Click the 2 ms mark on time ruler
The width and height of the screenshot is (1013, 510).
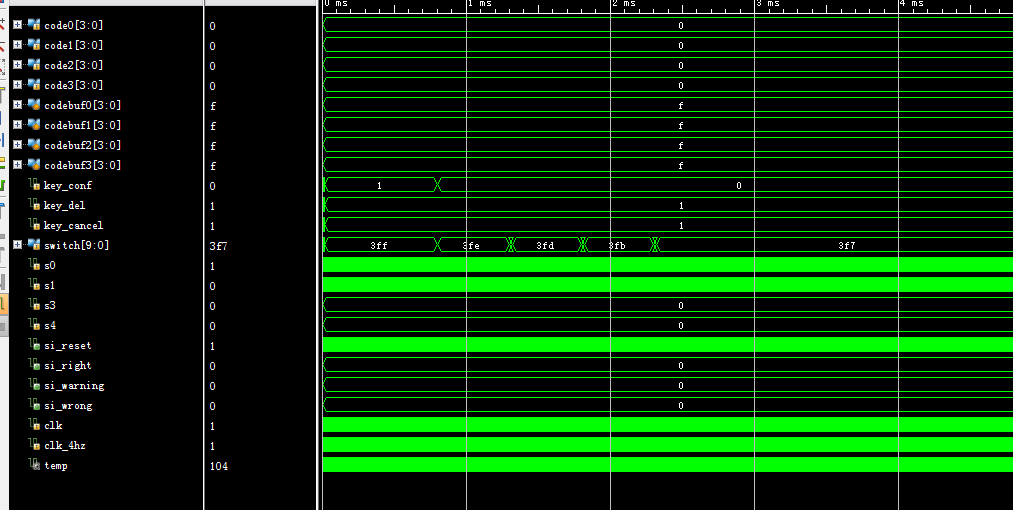(x=623, y=4)
